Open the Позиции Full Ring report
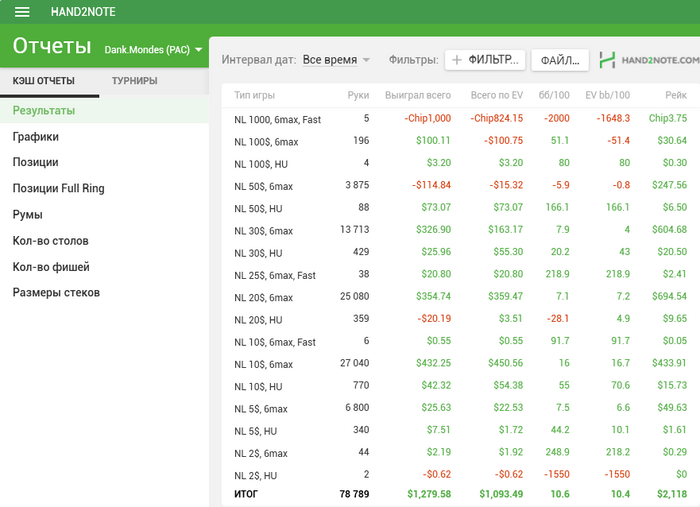 (58, 188)
